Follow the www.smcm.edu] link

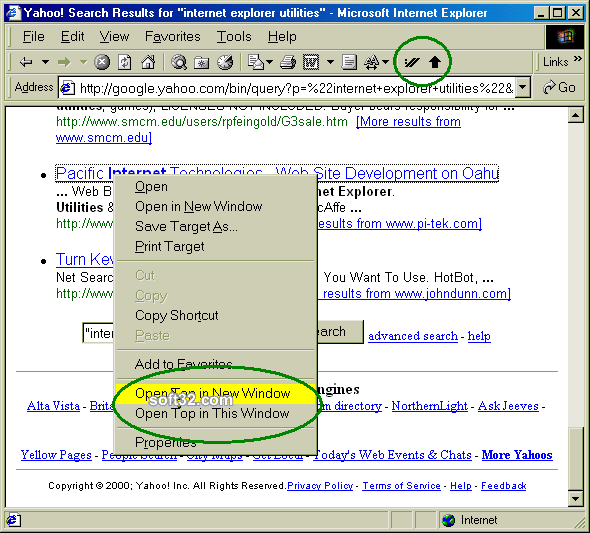104,138
